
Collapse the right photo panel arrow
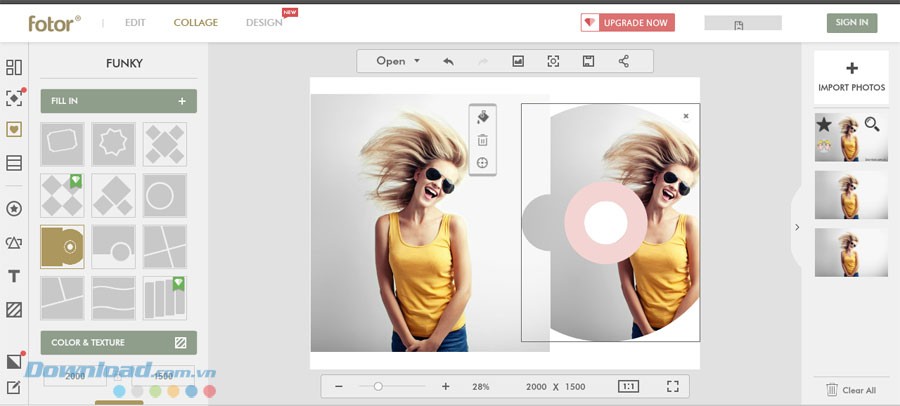[x=797, y=227]
